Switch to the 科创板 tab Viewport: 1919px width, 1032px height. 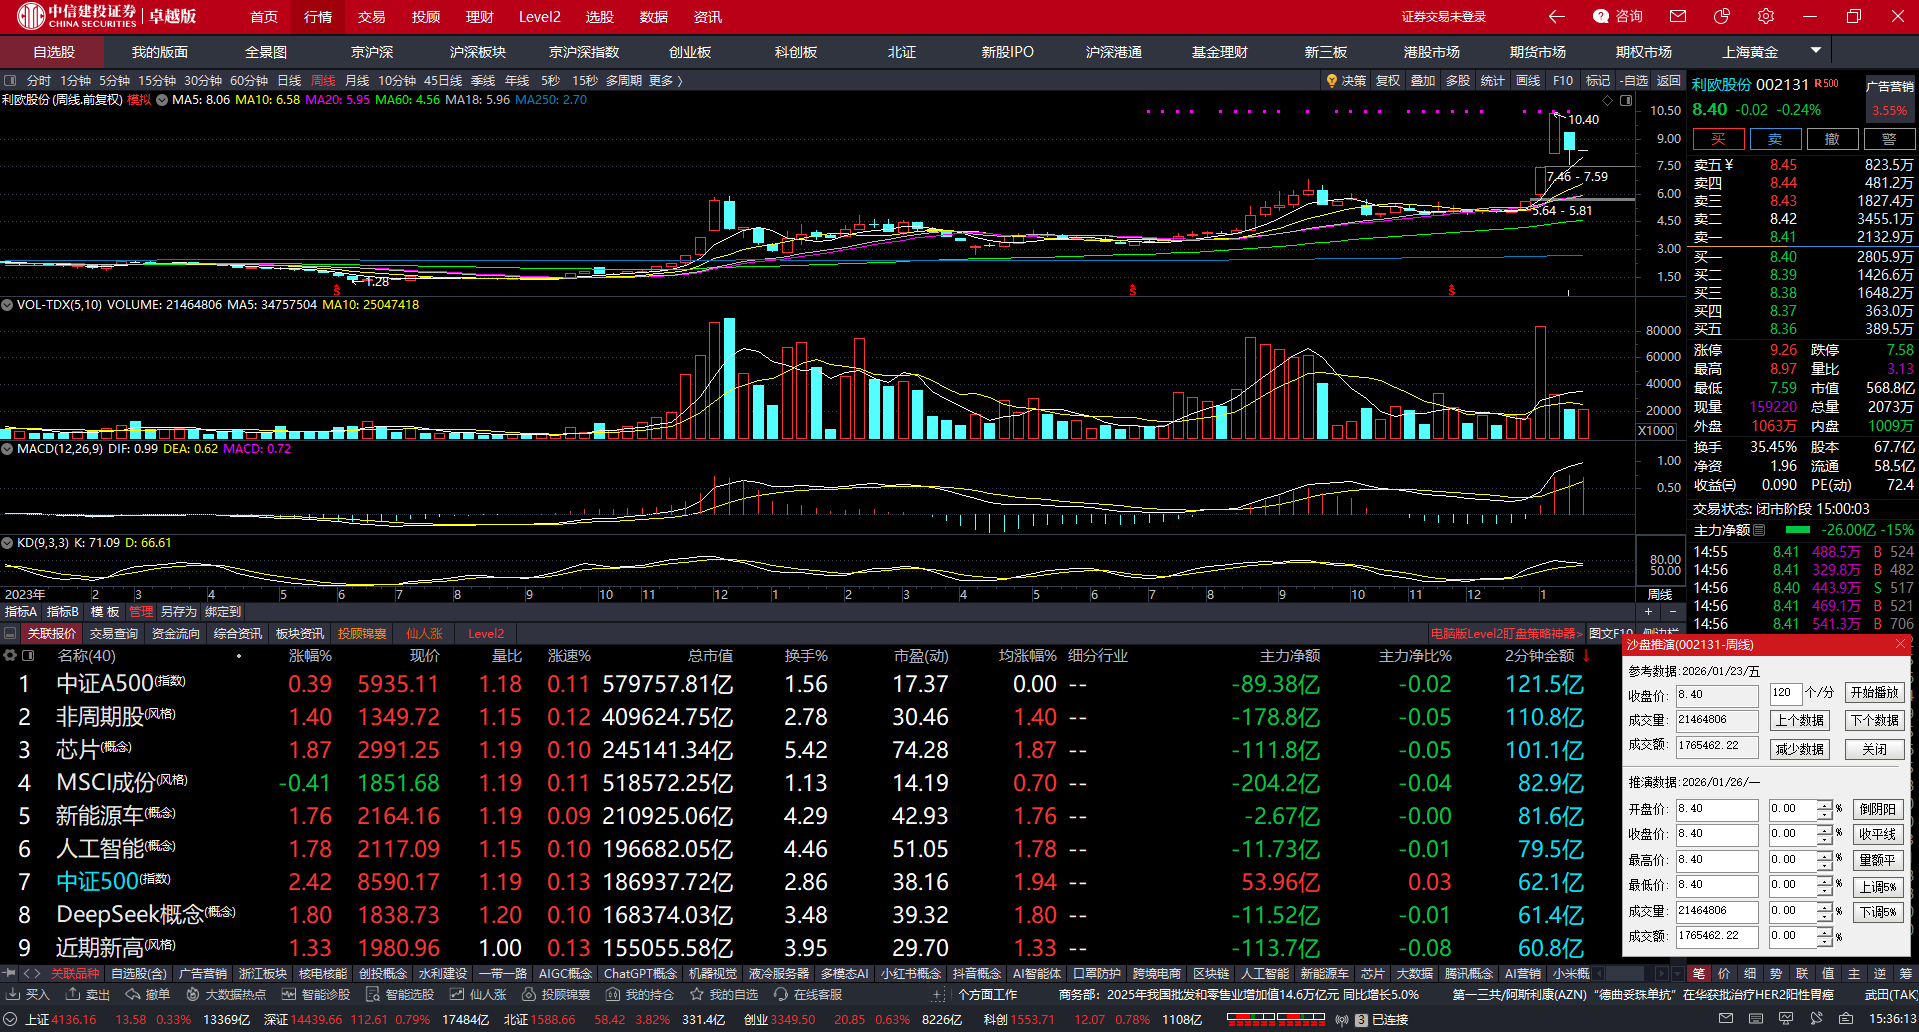click(796, 52)
